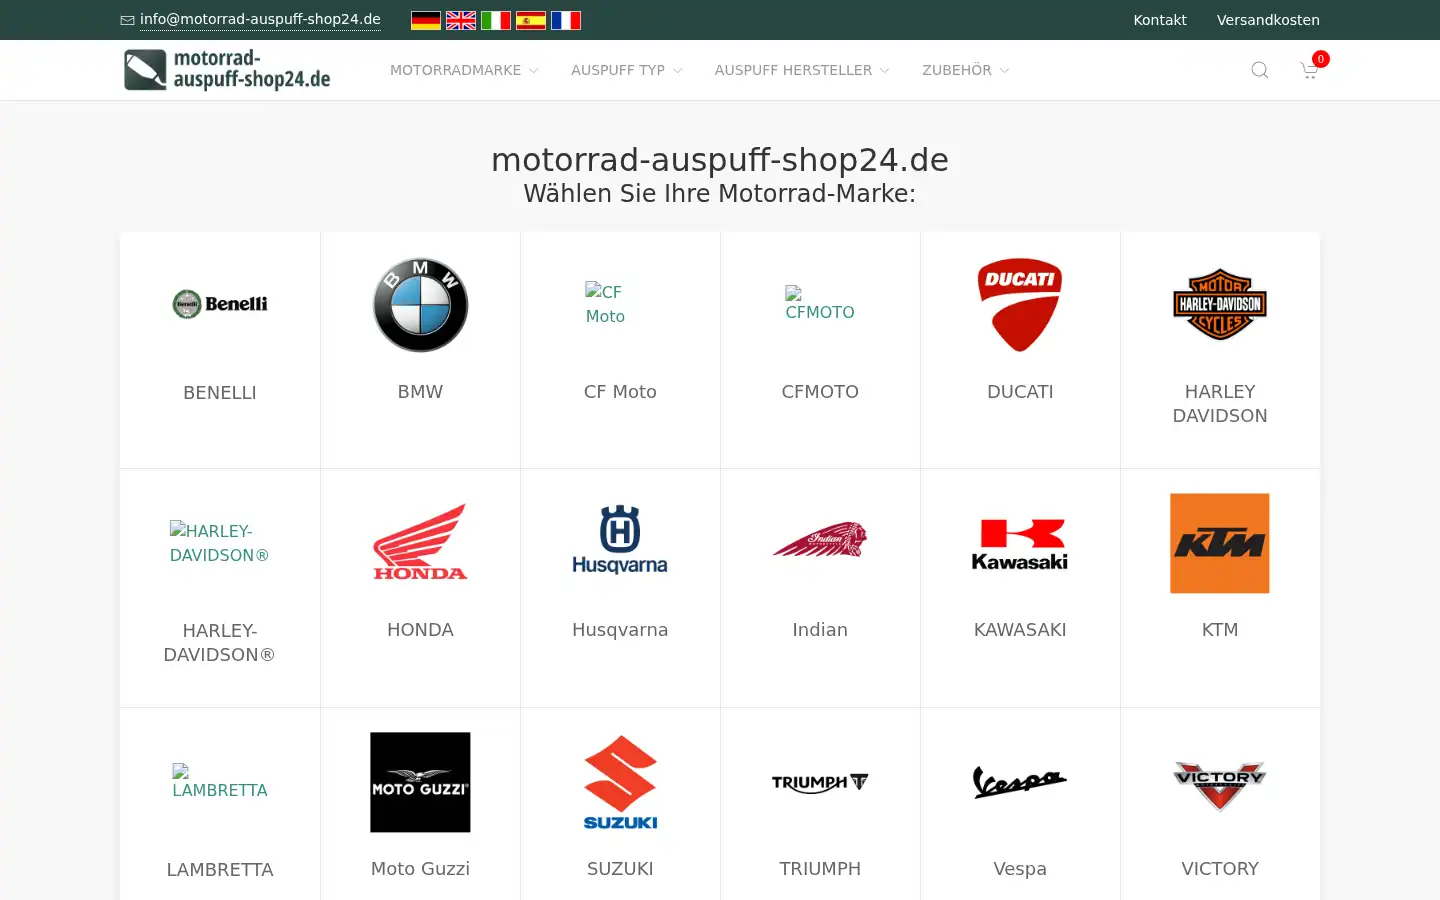Viewport: 1440px width, 900px height.
Task: Click the Harley-Davidson bar and shield logo
Action: [1220, 305]
